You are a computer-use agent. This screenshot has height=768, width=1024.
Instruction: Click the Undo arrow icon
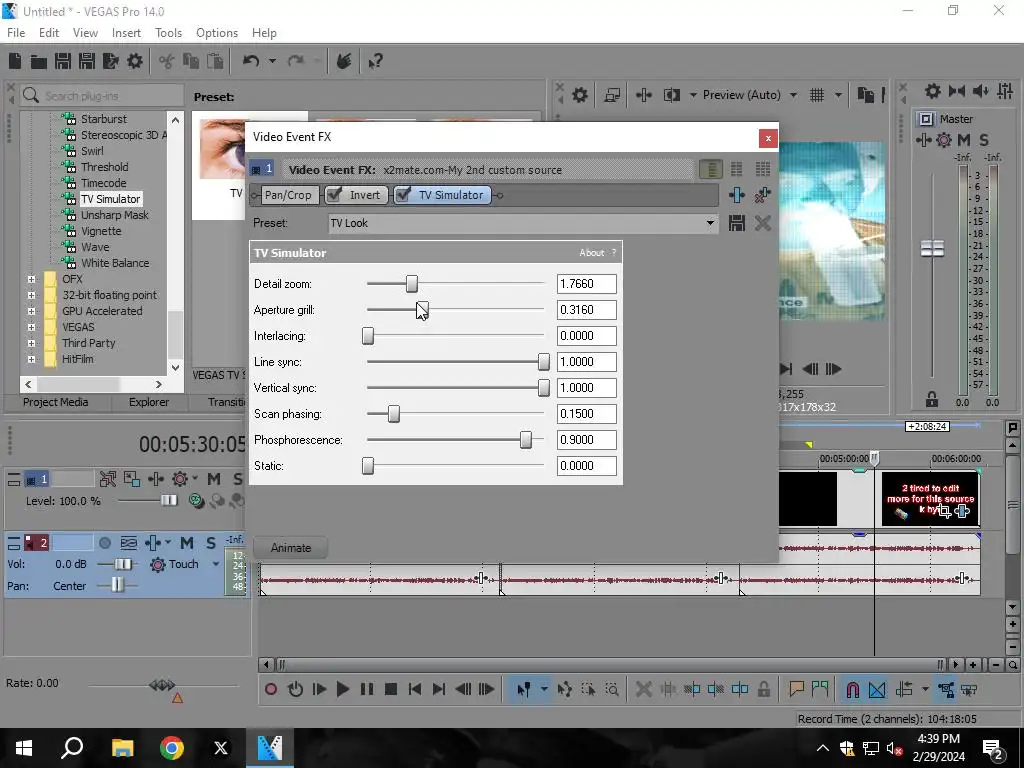pos(251,61)
